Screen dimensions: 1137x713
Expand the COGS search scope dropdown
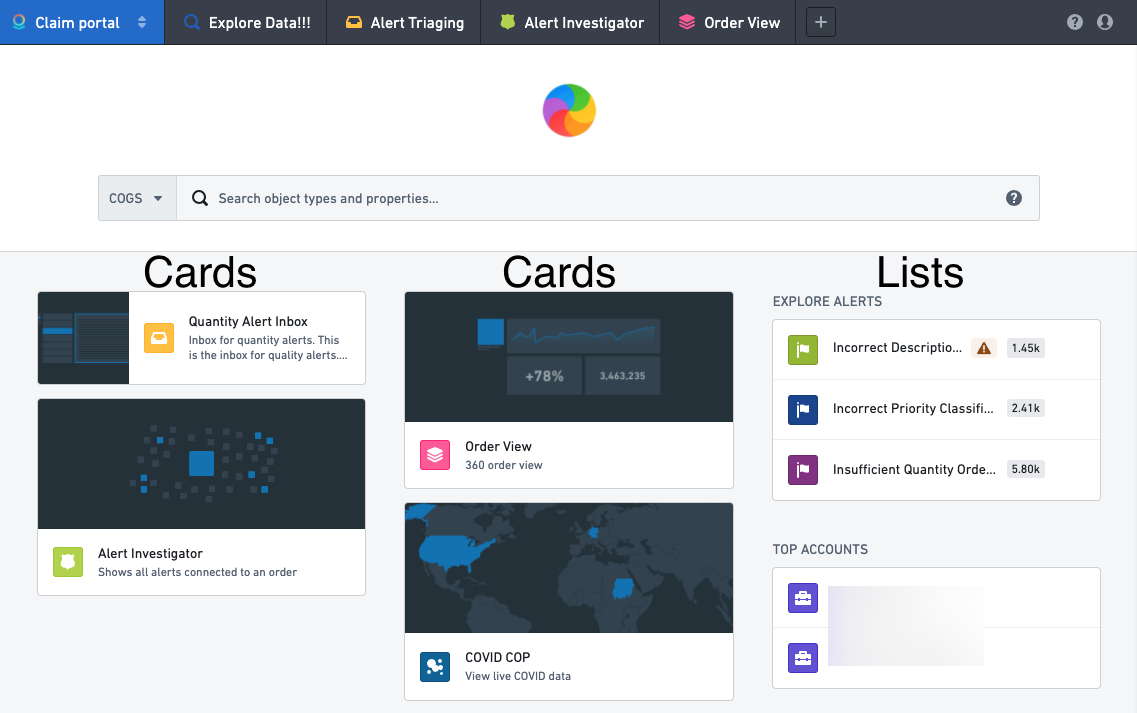137,198
